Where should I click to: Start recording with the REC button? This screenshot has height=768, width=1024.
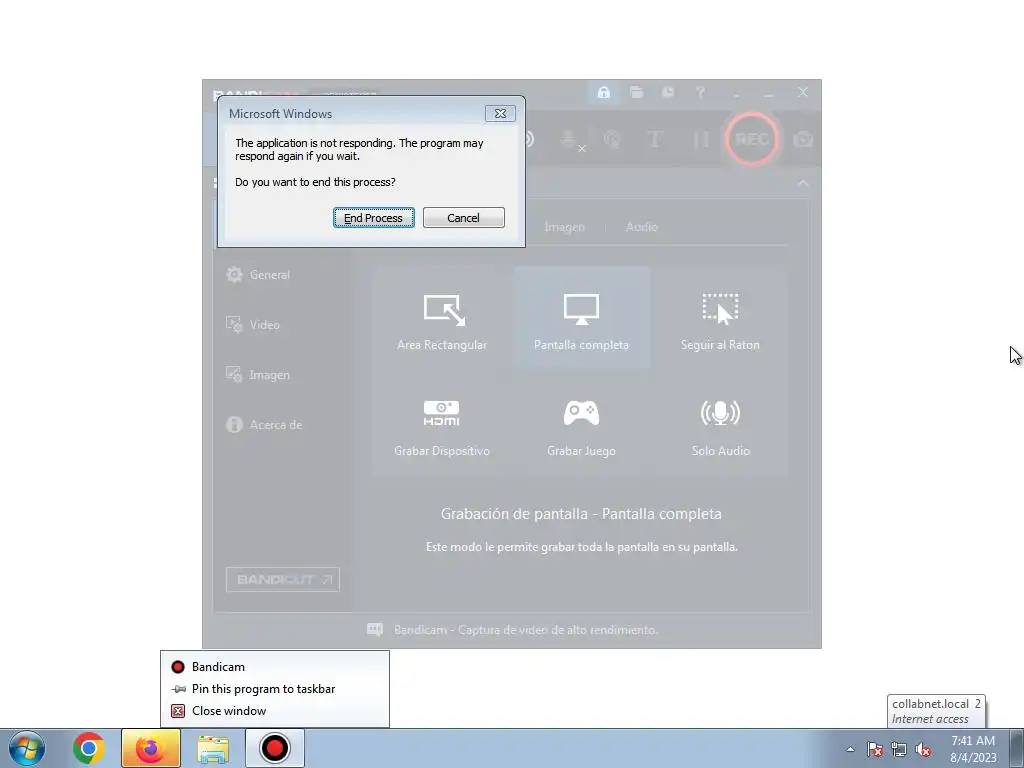click(752, 139)
